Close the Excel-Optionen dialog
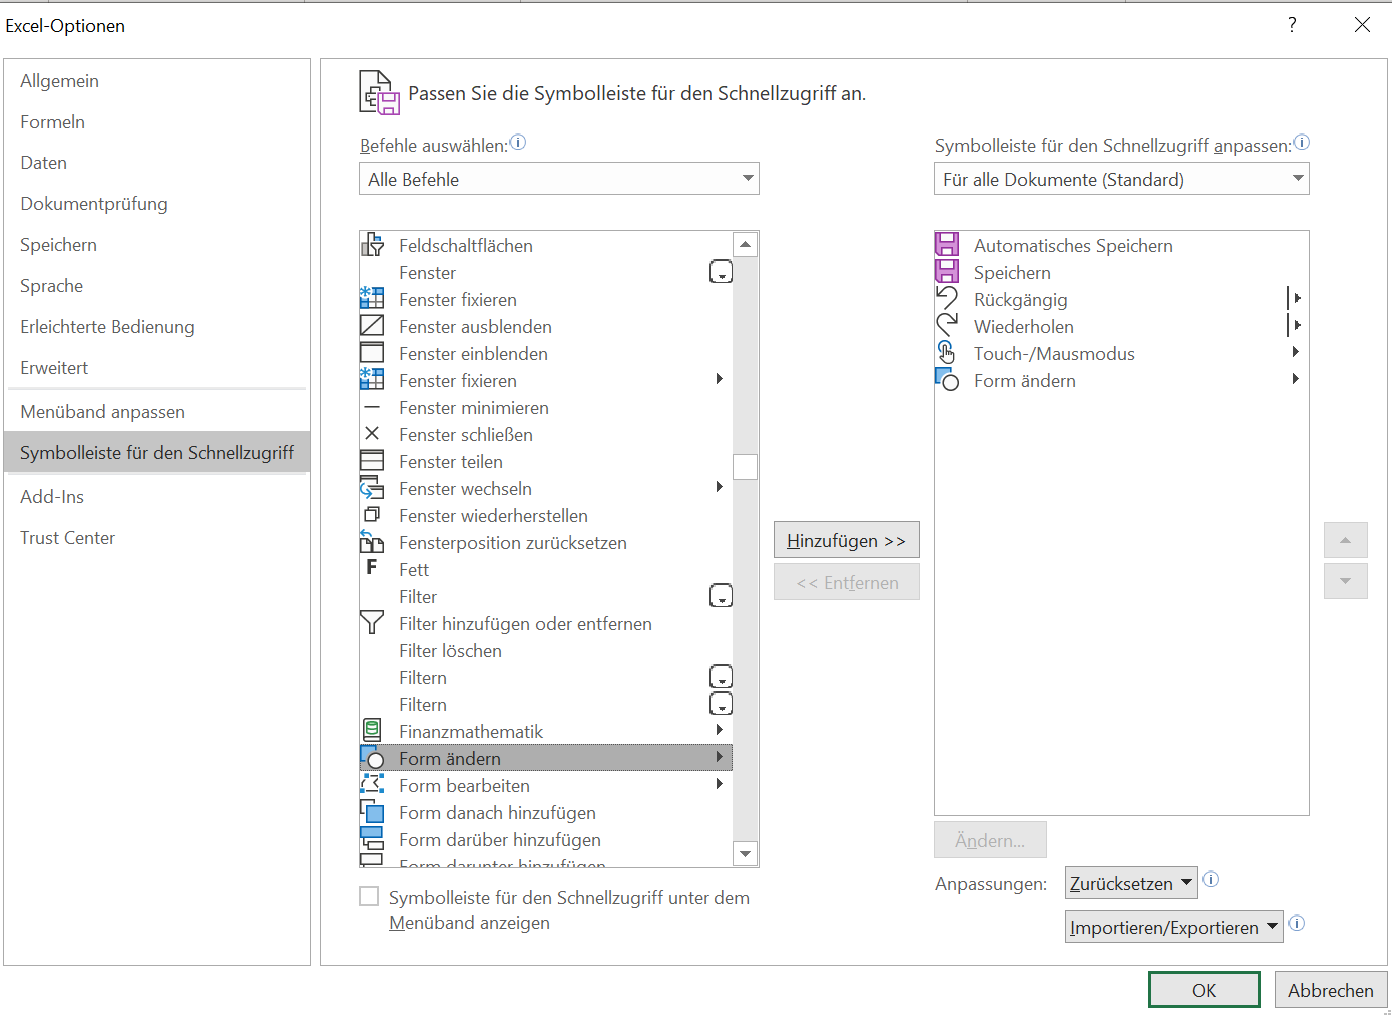 click(x=1362, y=25)
